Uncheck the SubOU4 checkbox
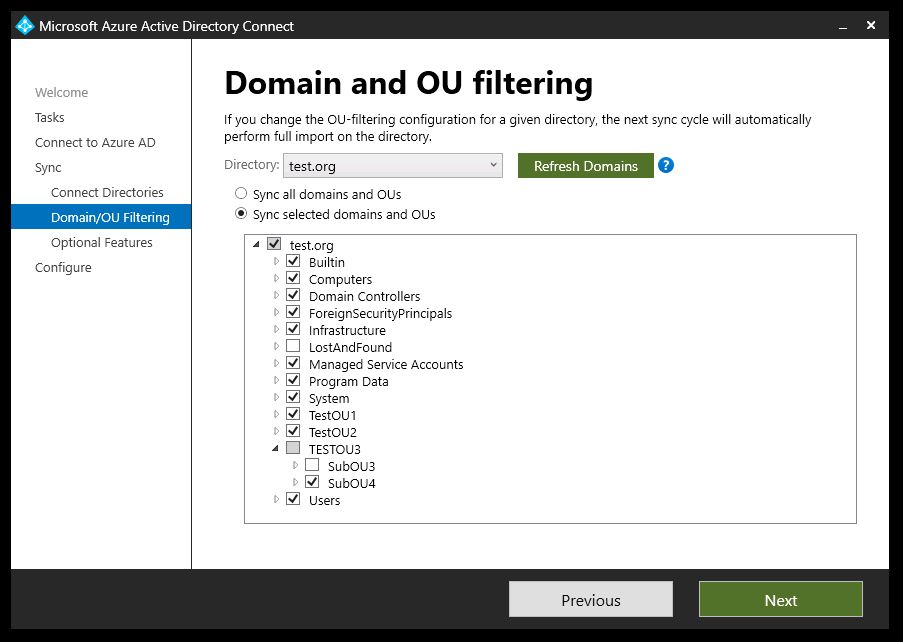The image size is (903, 642). (x=312, y=482)
